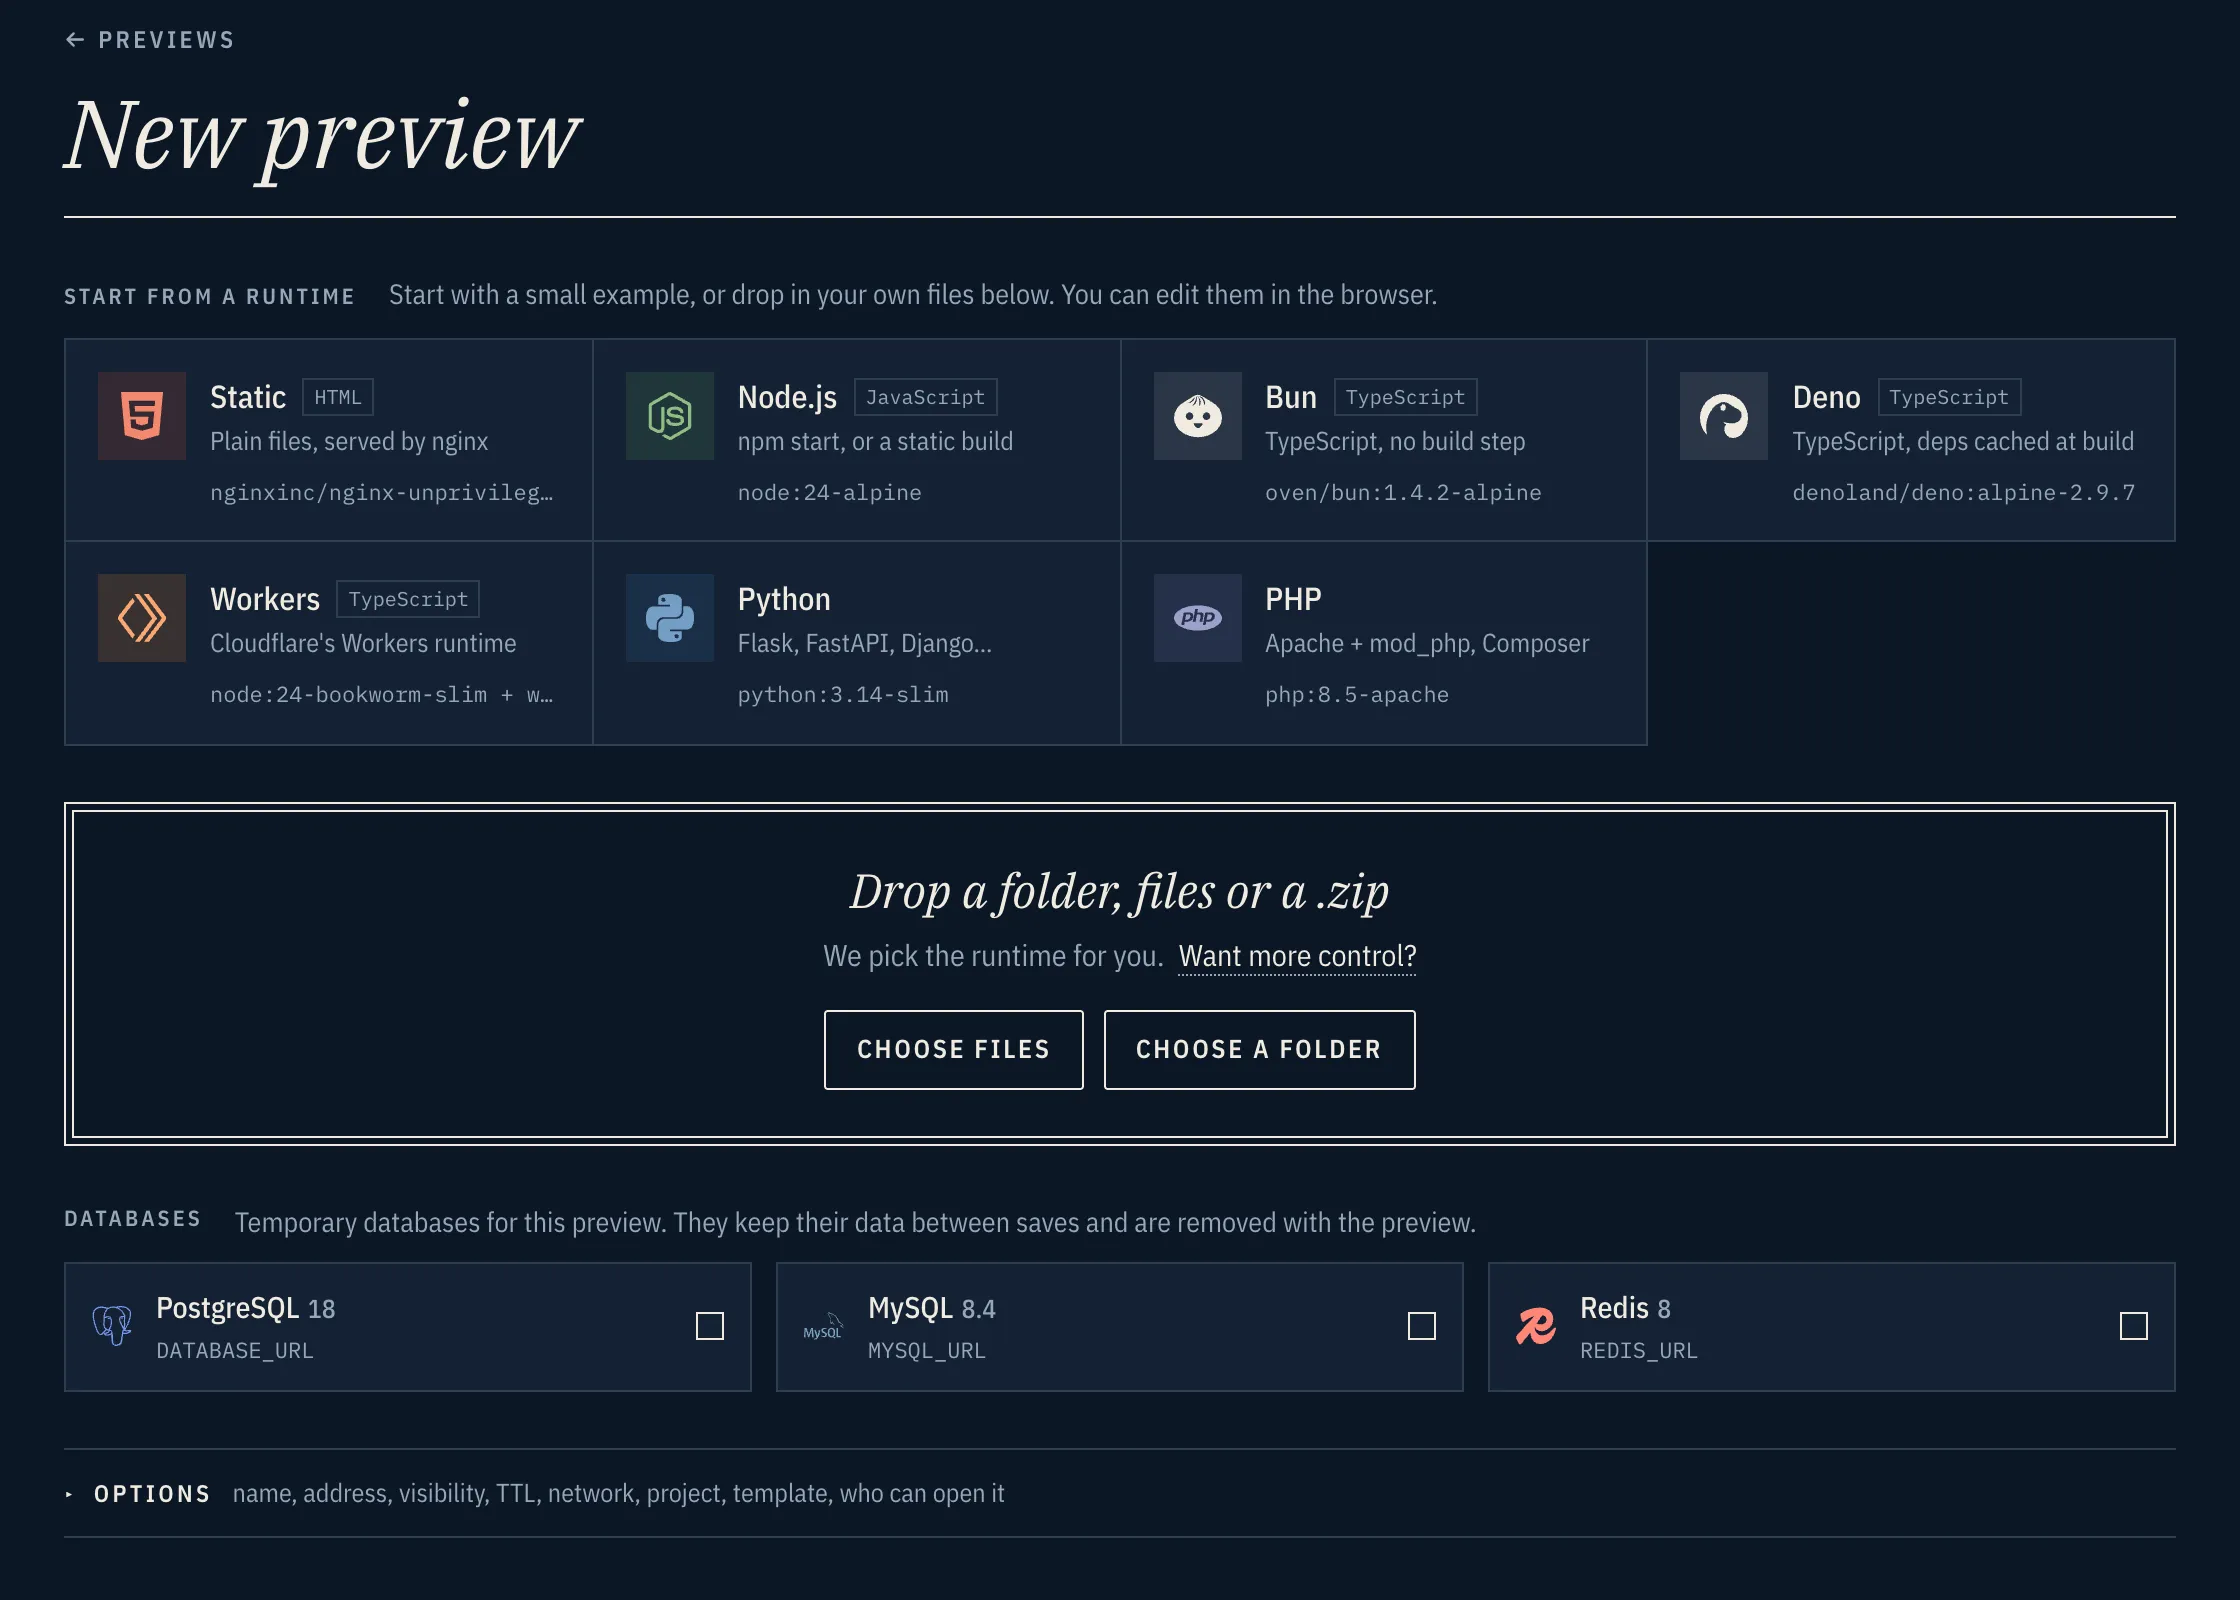Screen dimensions: 2240x1600
Task: Select the Python snake logo icon
Action: [x=670, y=618]
